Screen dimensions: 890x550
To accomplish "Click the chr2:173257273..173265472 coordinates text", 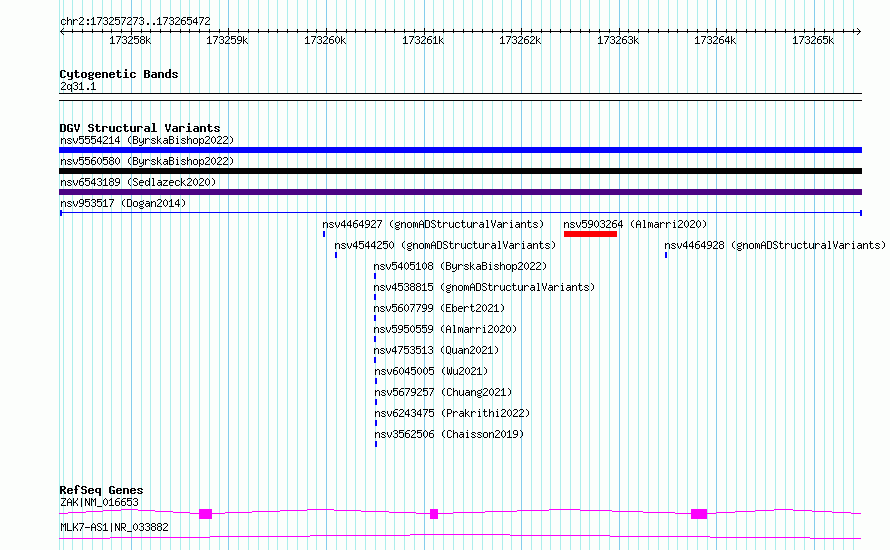I will [x=135, y=21].
